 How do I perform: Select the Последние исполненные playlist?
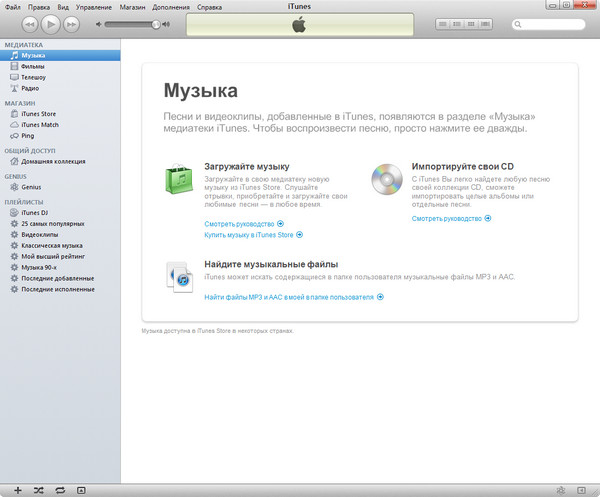(60, 289)
